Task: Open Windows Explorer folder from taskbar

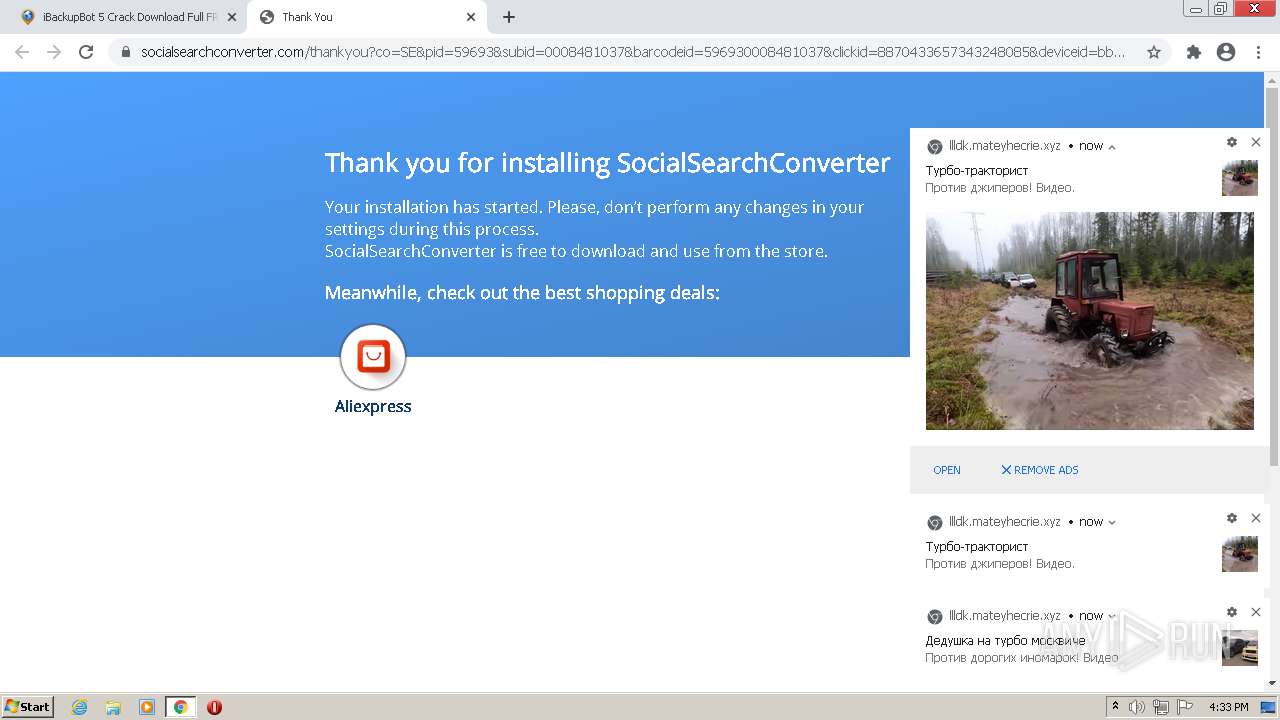Action: (x=113, y=707)
